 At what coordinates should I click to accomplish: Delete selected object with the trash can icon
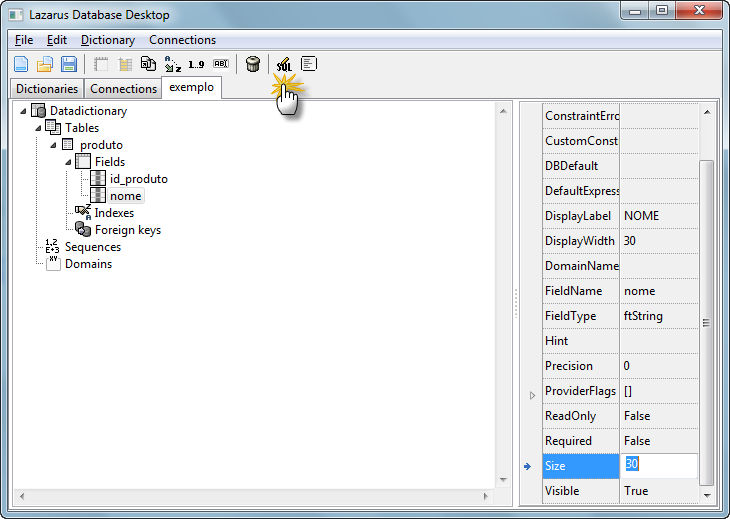[253, 64]
